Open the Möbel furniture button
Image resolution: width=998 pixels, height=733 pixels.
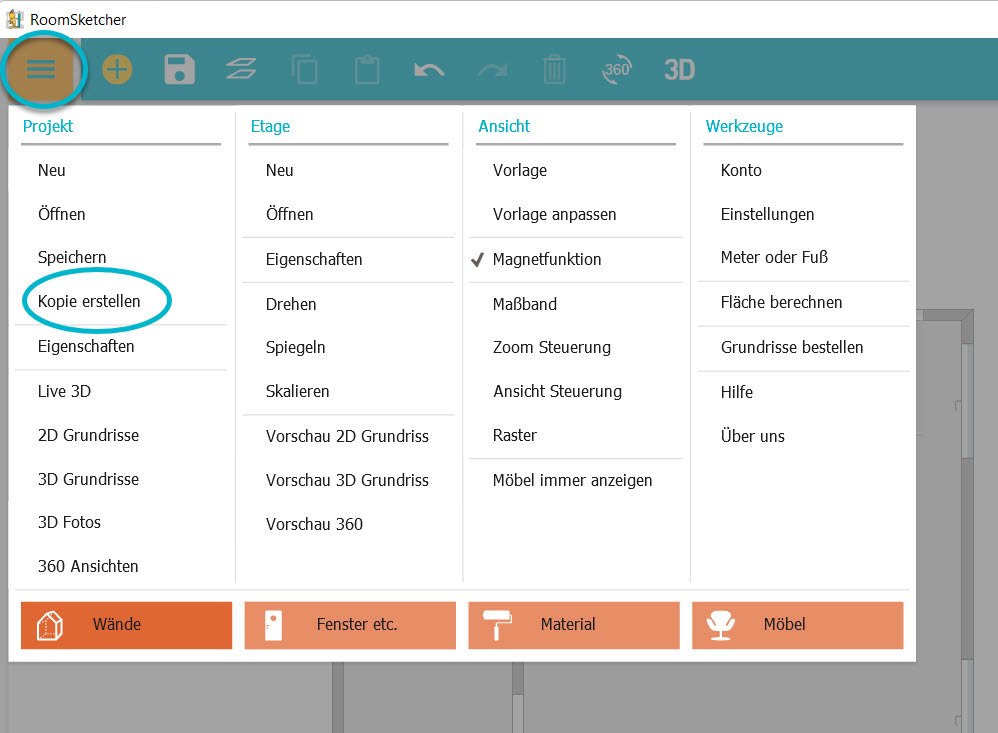click(797, 625)
